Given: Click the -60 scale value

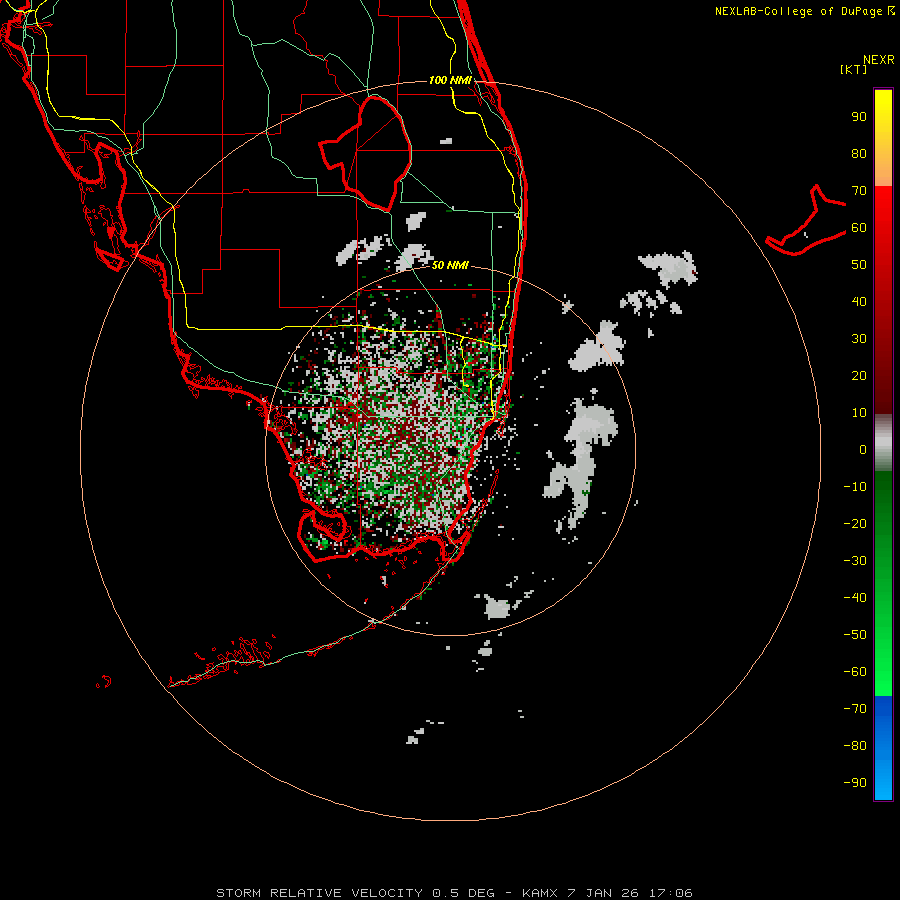Looking at the screenshot, I should coord(855,672).
